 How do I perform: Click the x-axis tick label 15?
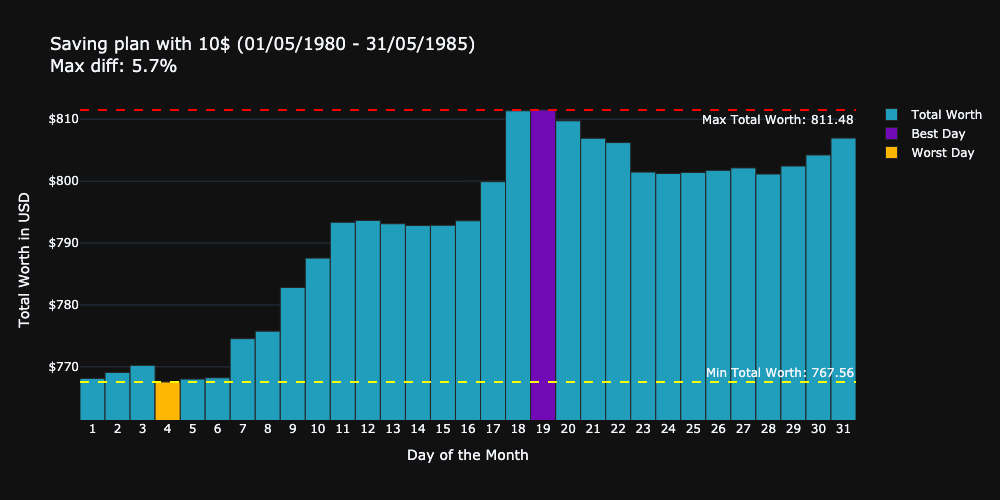[443, 429]
